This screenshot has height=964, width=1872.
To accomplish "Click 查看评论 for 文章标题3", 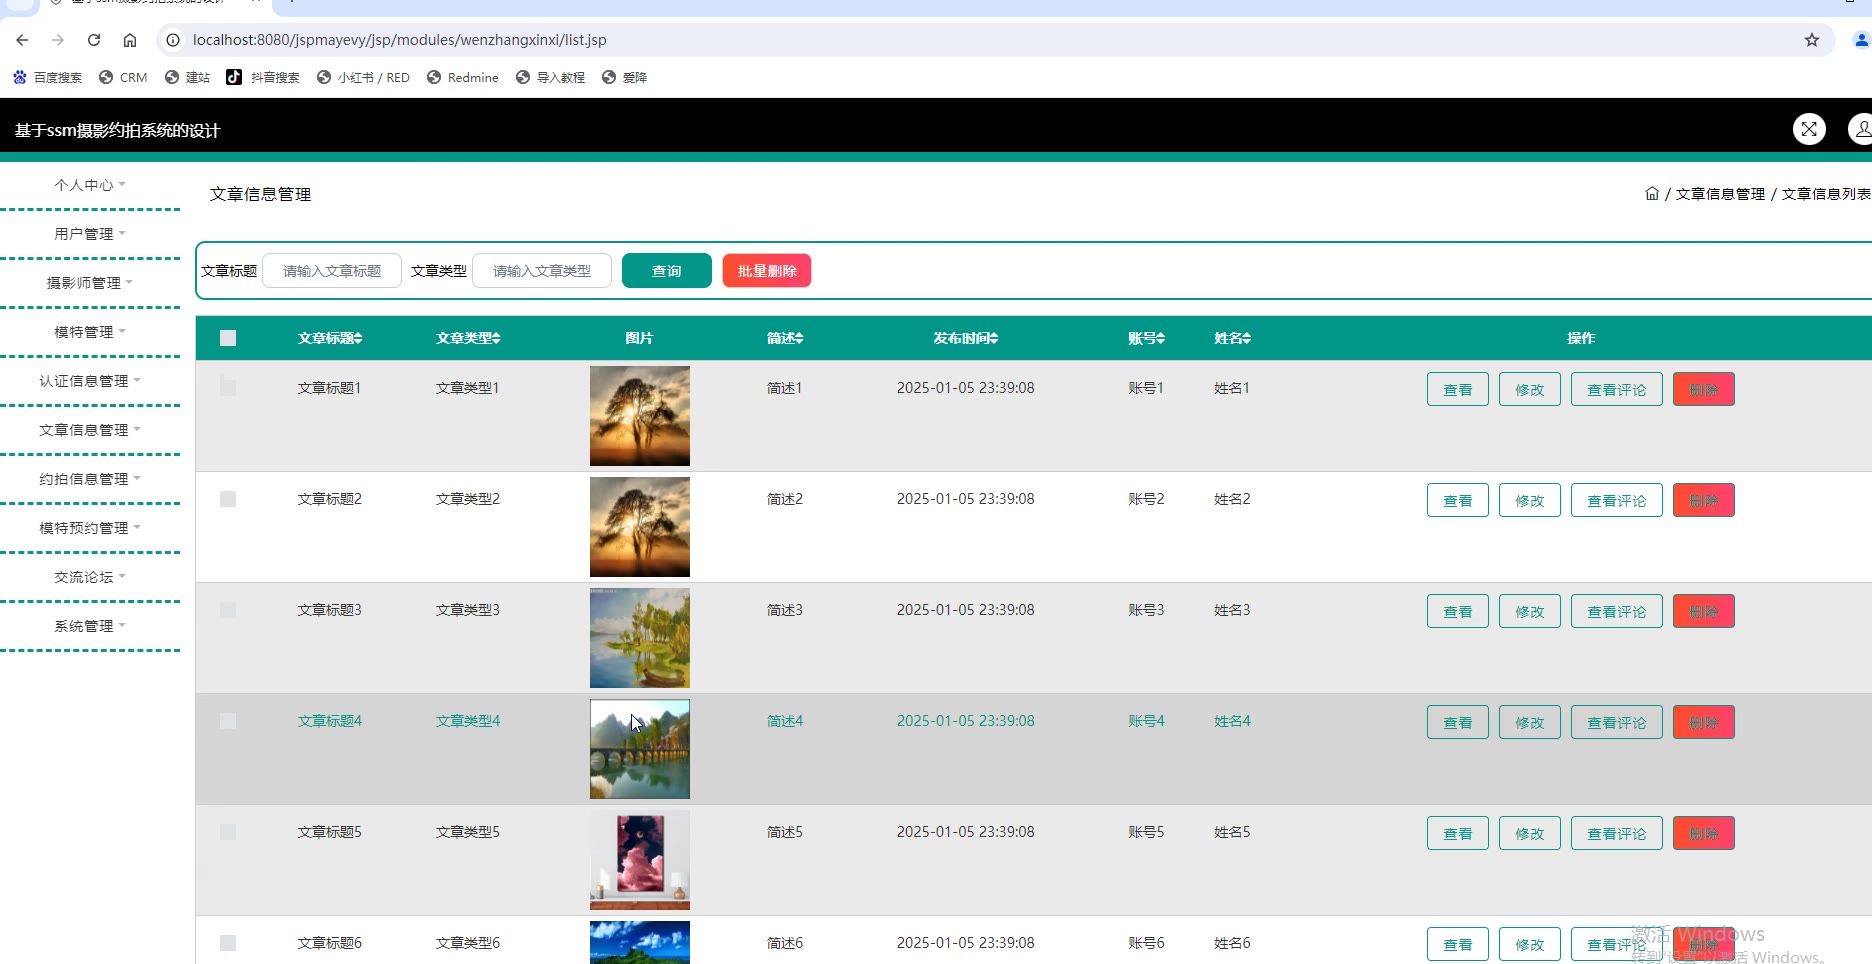I will [1617, 611].
